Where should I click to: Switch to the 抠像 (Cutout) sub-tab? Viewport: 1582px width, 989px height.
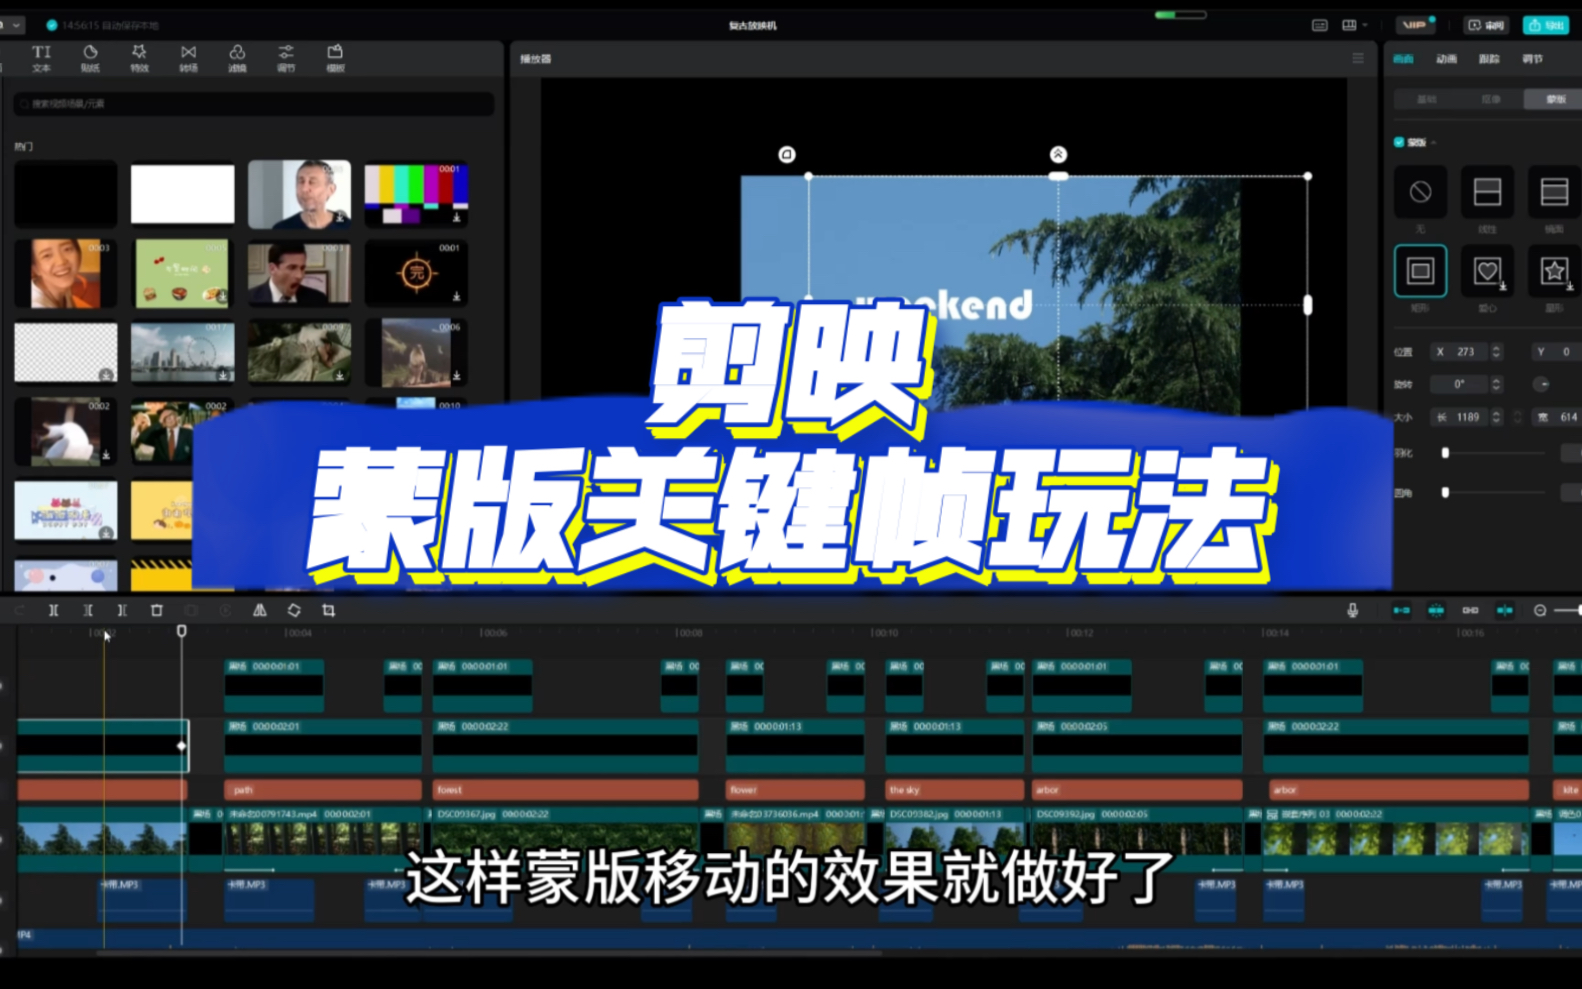pos(1491,99)
